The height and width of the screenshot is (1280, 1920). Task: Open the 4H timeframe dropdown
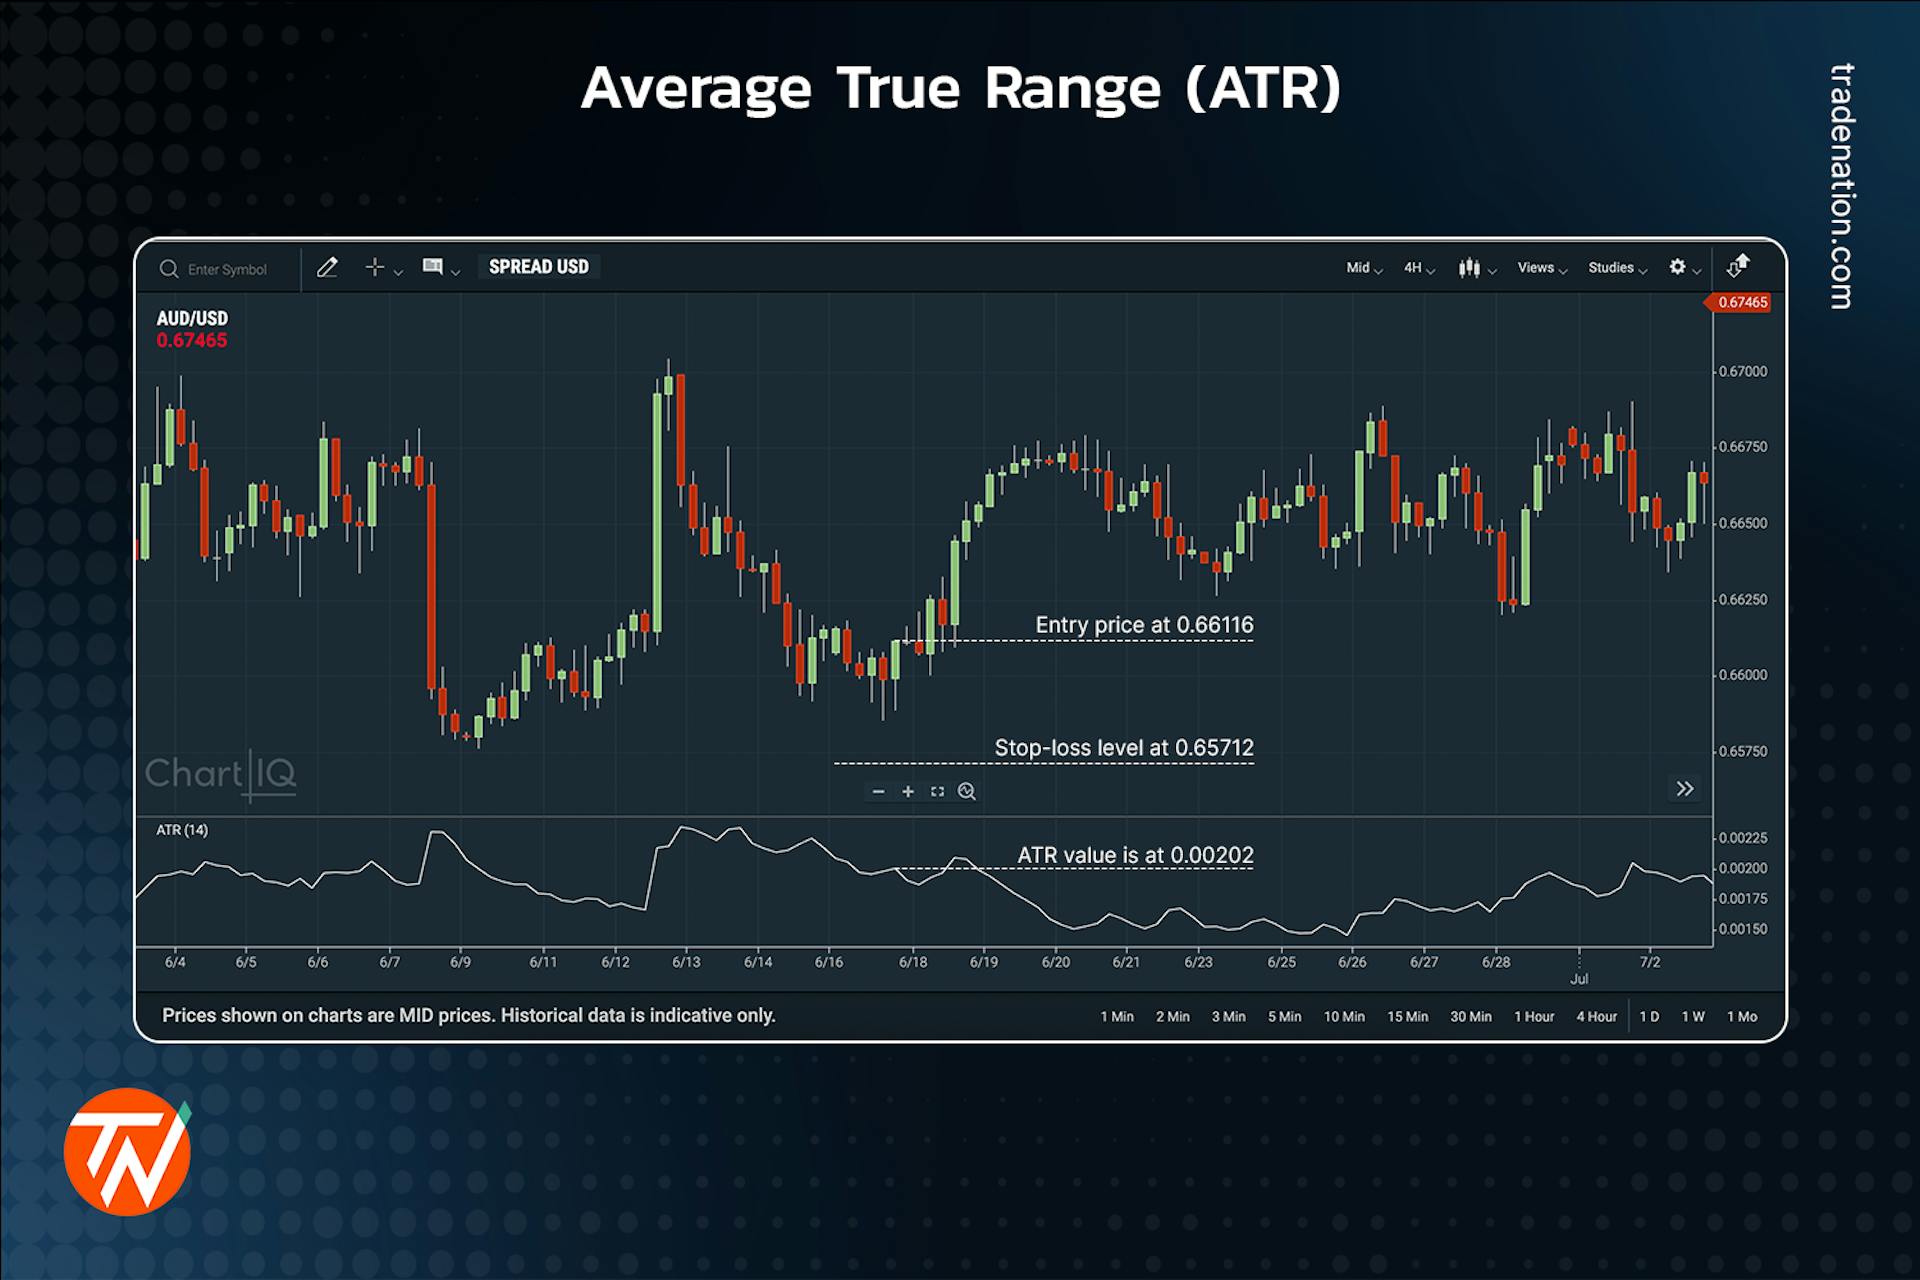pos(1414,268)
